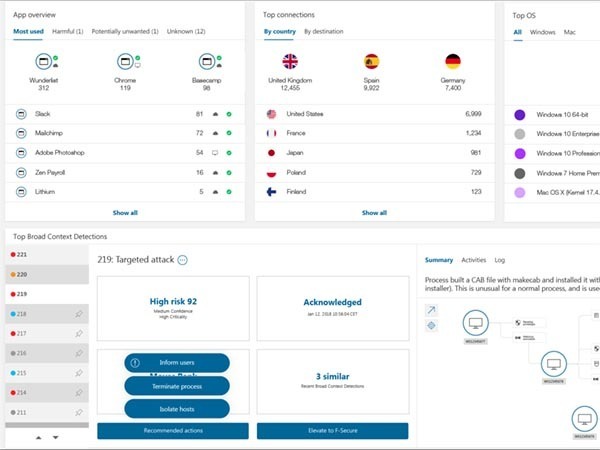Open the options icon beside Targeted attack

(x=183, y=260)
